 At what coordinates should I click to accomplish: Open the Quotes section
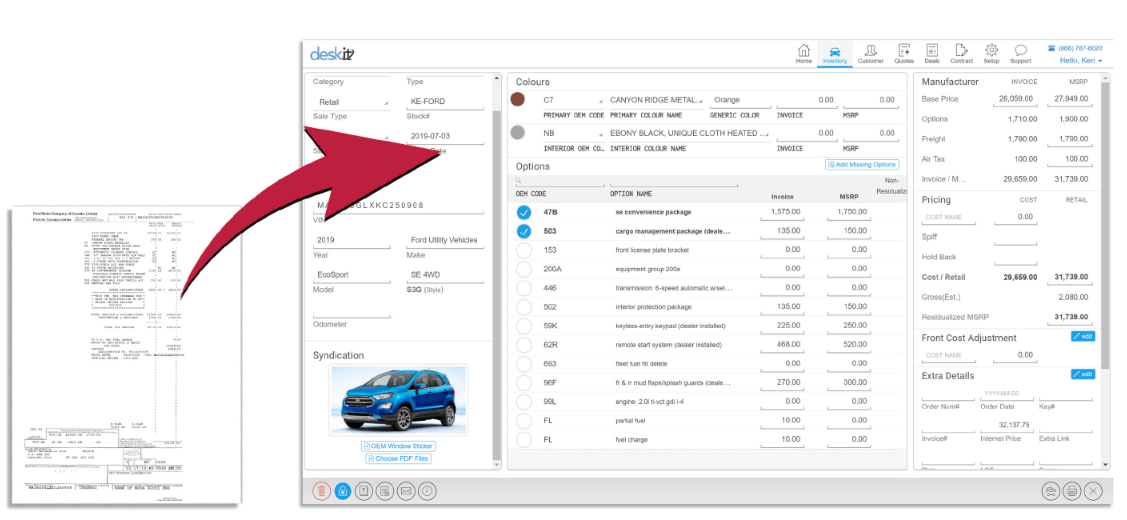coord(904,54)
